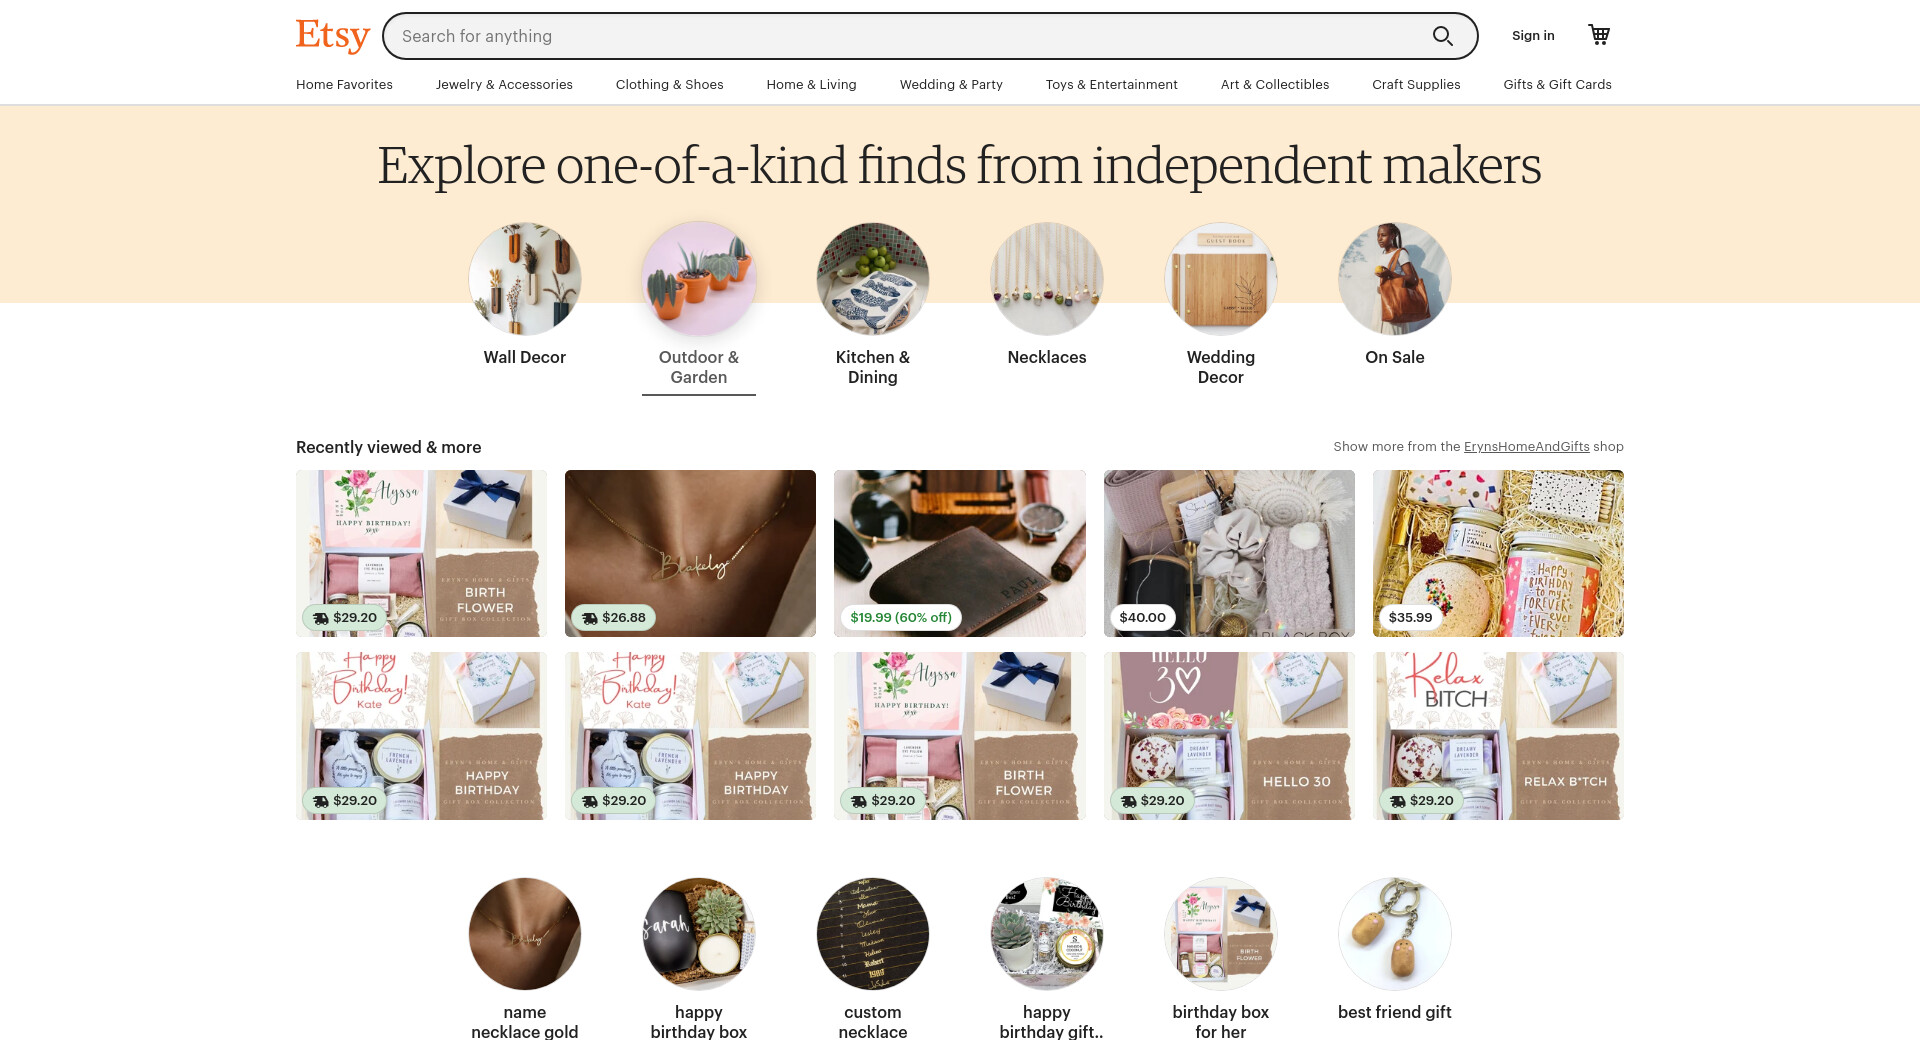Open the Necklaces category circle
Image resolution: width=1920 pixels, height=1040 pixels.
1047,279
